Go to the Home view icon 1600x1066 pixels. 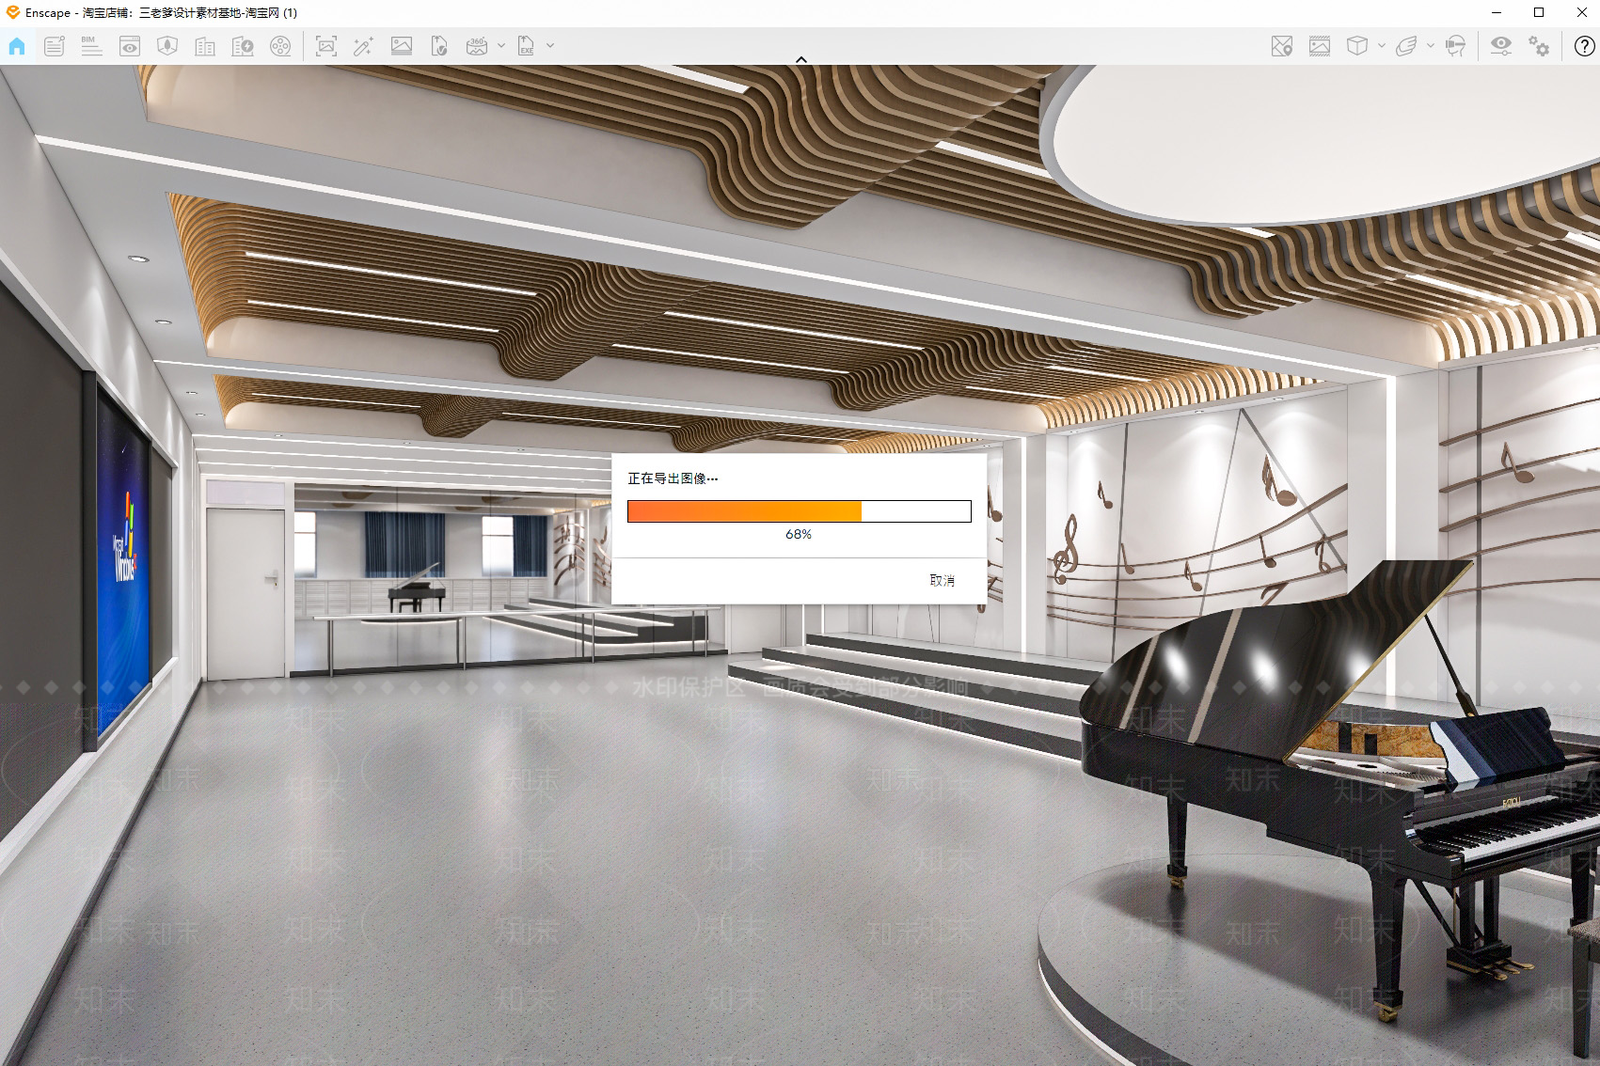click(17, 46)
